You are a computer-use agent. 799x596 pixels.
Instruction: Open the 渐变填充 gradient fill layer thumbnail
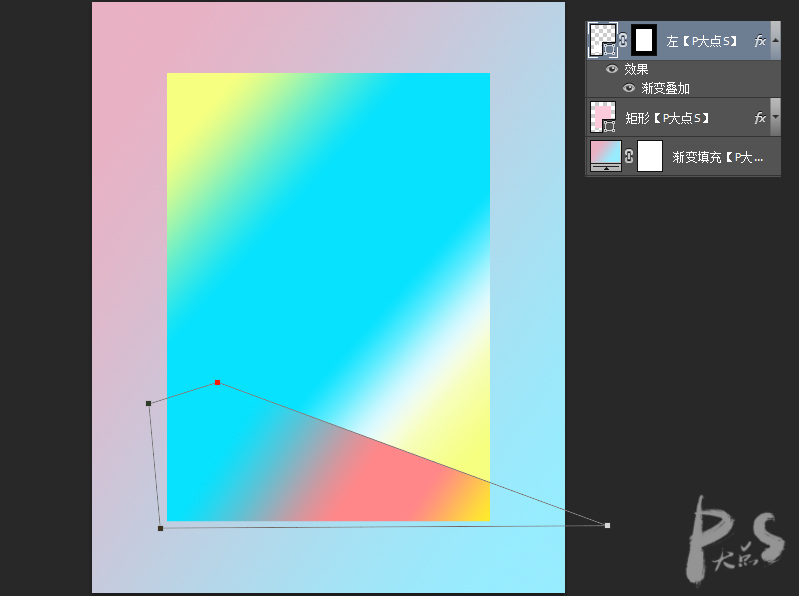coord(606,156)
